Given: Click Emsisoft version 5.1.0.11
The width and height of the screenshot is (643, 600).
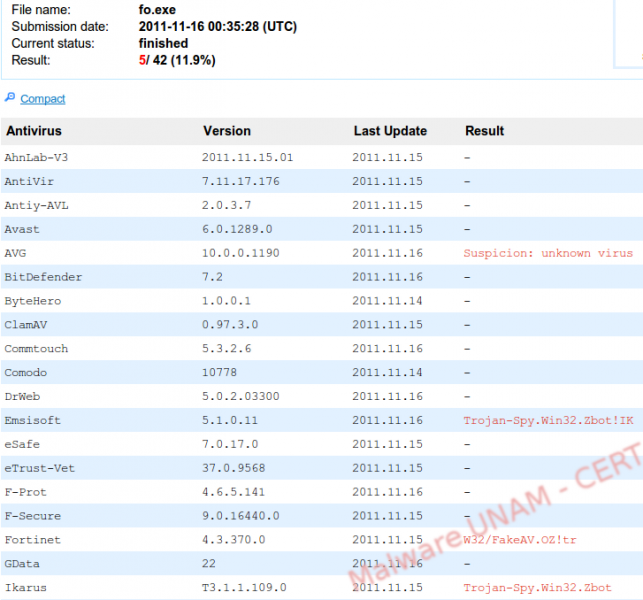Looking at the screenshot, I should point(230,420).
